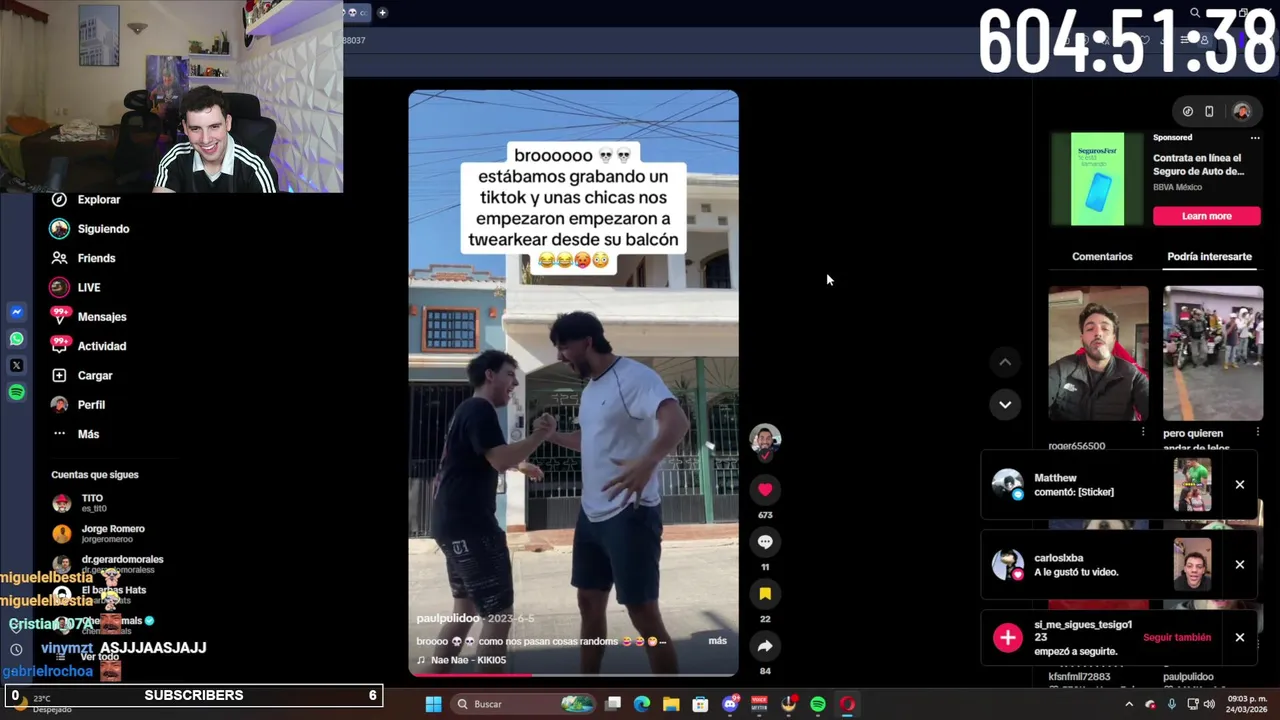Open sponsored ad options three dots
This screenshot has width=1280, height=720.
point(1255,138)
